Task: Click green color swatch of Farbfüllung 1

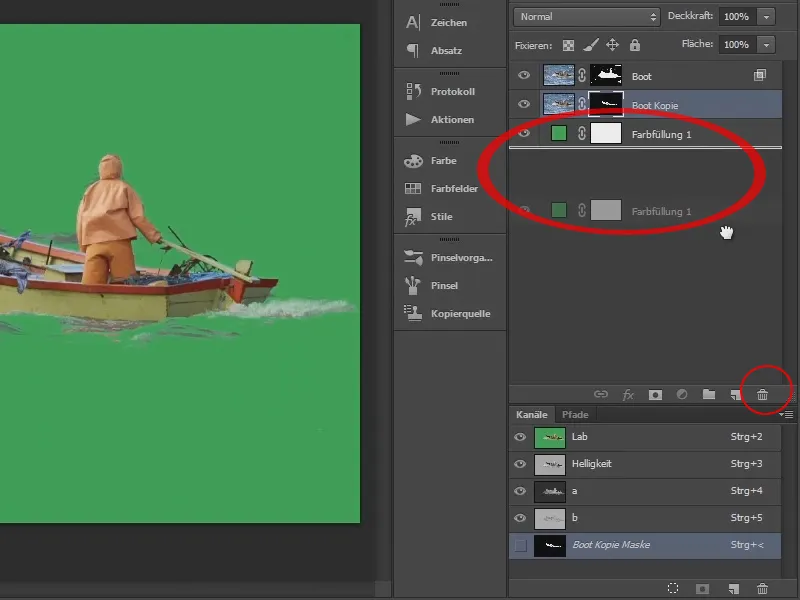Action: click(559, 134)
